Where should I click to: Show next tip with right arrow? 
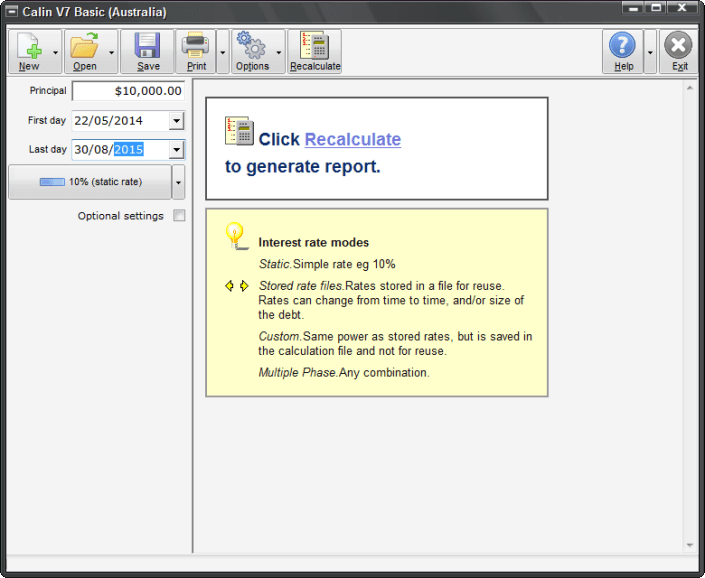pyautogui.click(x=244, y=286)
